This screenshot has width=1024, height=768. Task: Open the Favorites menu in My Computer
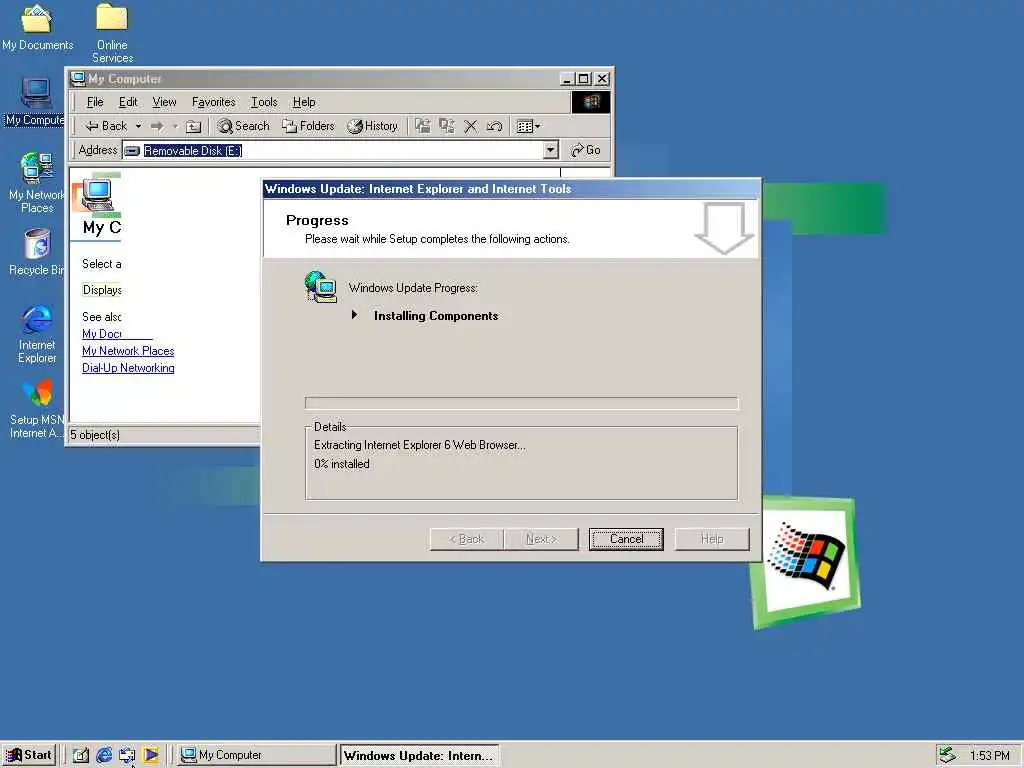(214, 102)
